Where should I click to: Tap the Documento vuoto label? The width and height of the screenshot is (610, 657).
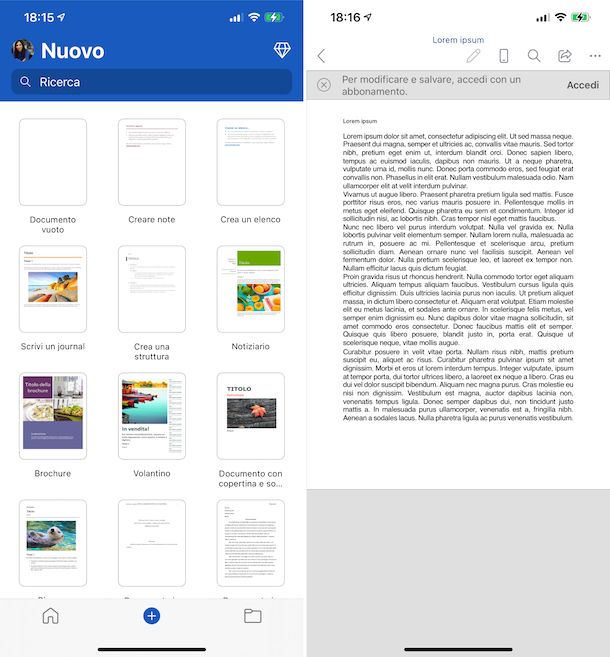pyautogui.click(x=53, y=225)
